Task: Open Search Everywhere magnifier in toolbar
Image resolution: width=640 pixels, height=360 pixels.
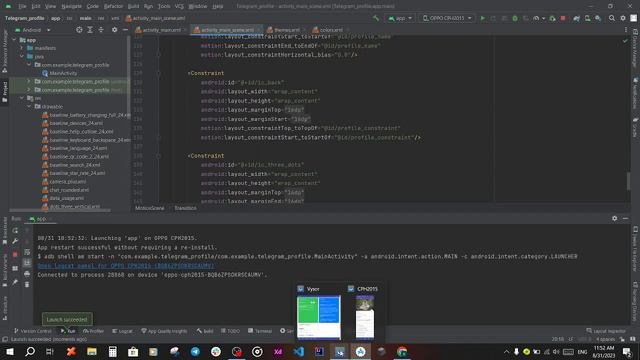Action: (x=612, y=18)
